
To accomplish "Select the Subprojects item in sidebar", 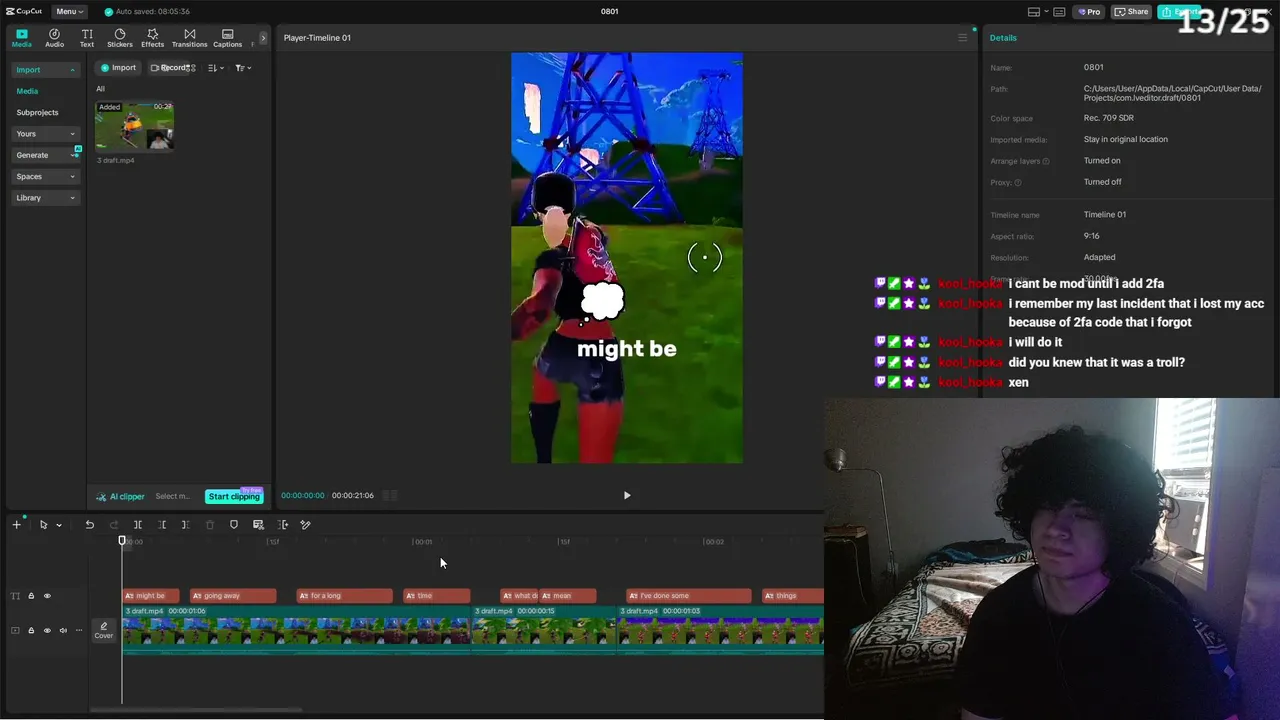I will [x=37, y=113].
